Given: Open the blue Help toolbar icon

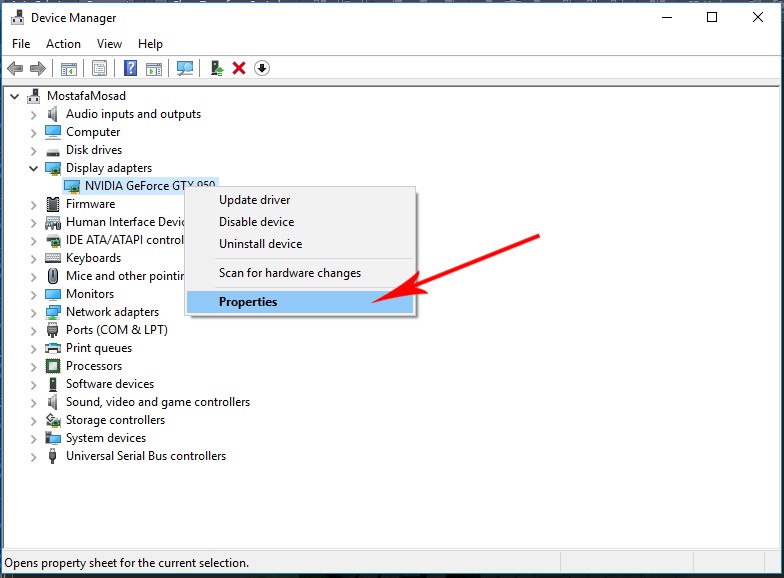Looking at the screenshot, I should (x=130, y=68).
